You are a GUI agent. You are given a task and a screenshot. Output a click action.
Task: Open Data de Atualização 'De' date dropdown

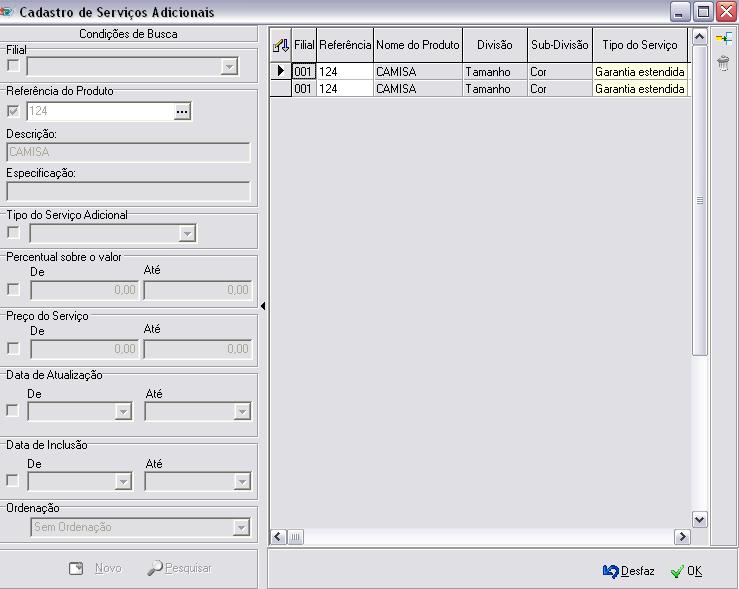coord(123,411)
